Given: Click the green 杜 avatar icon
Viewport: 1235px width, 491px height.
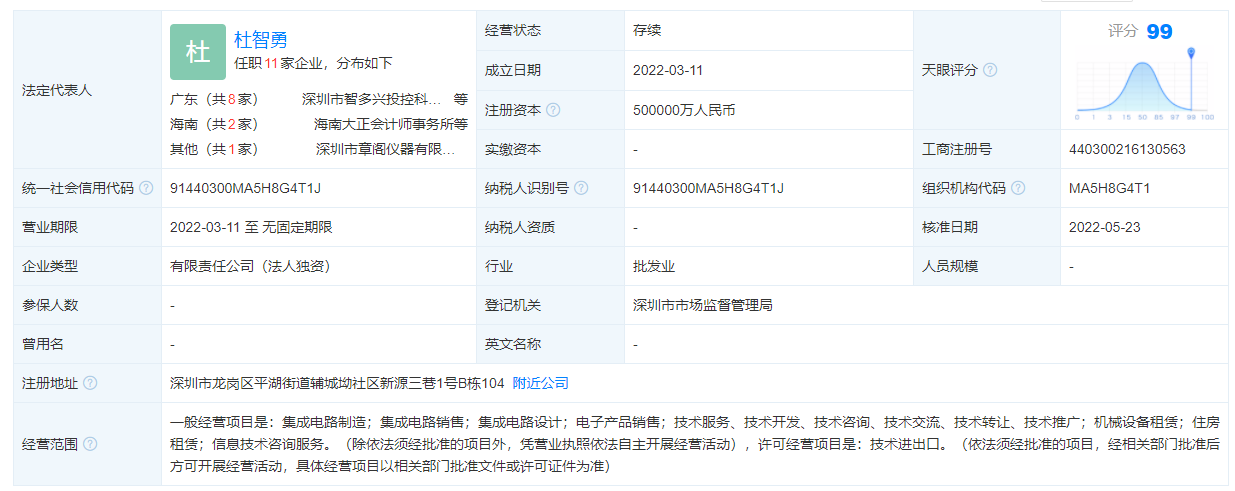Looking at the screenshot, I should (197, 52).
